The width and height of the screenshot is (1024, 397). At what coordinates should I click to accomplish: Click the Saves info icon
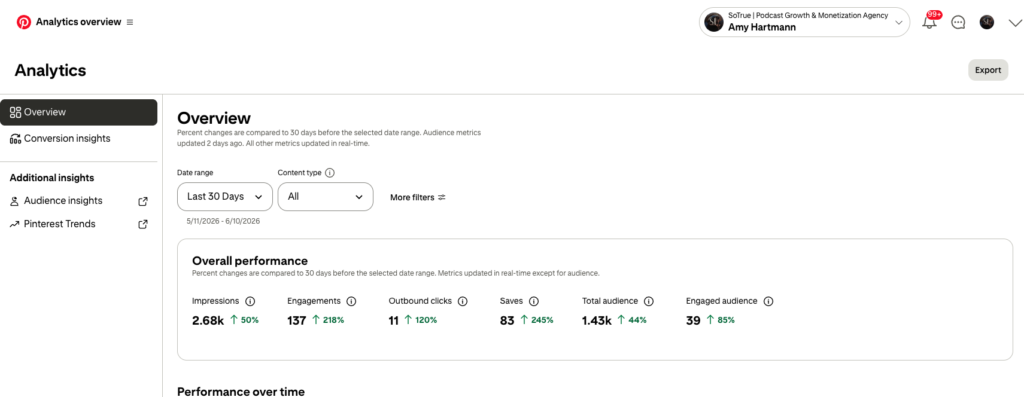click(x=534, y=302)
